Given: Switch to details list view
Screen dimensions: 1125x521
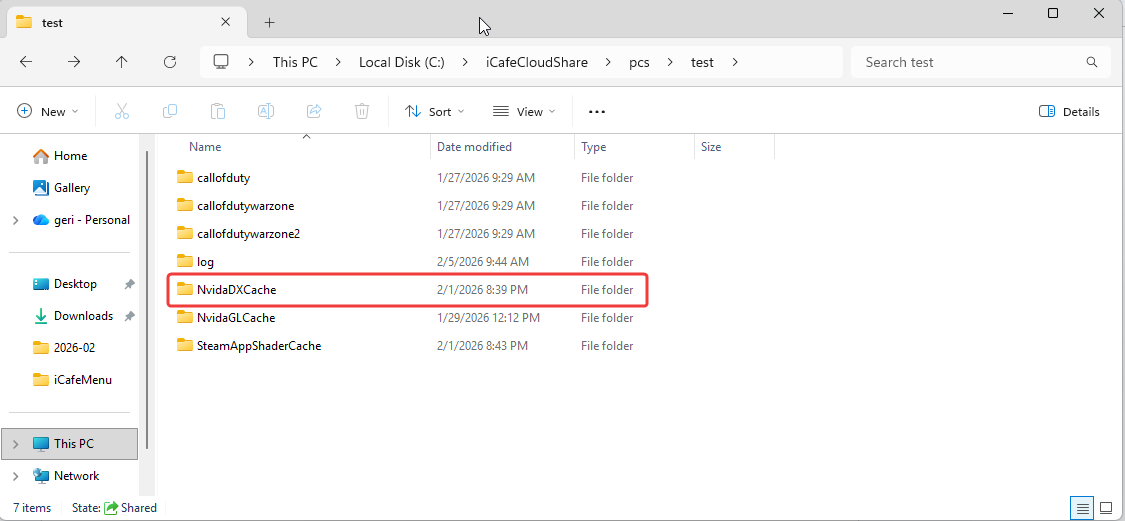Looking at the screenshot, I should click(x=1082, y=508).
